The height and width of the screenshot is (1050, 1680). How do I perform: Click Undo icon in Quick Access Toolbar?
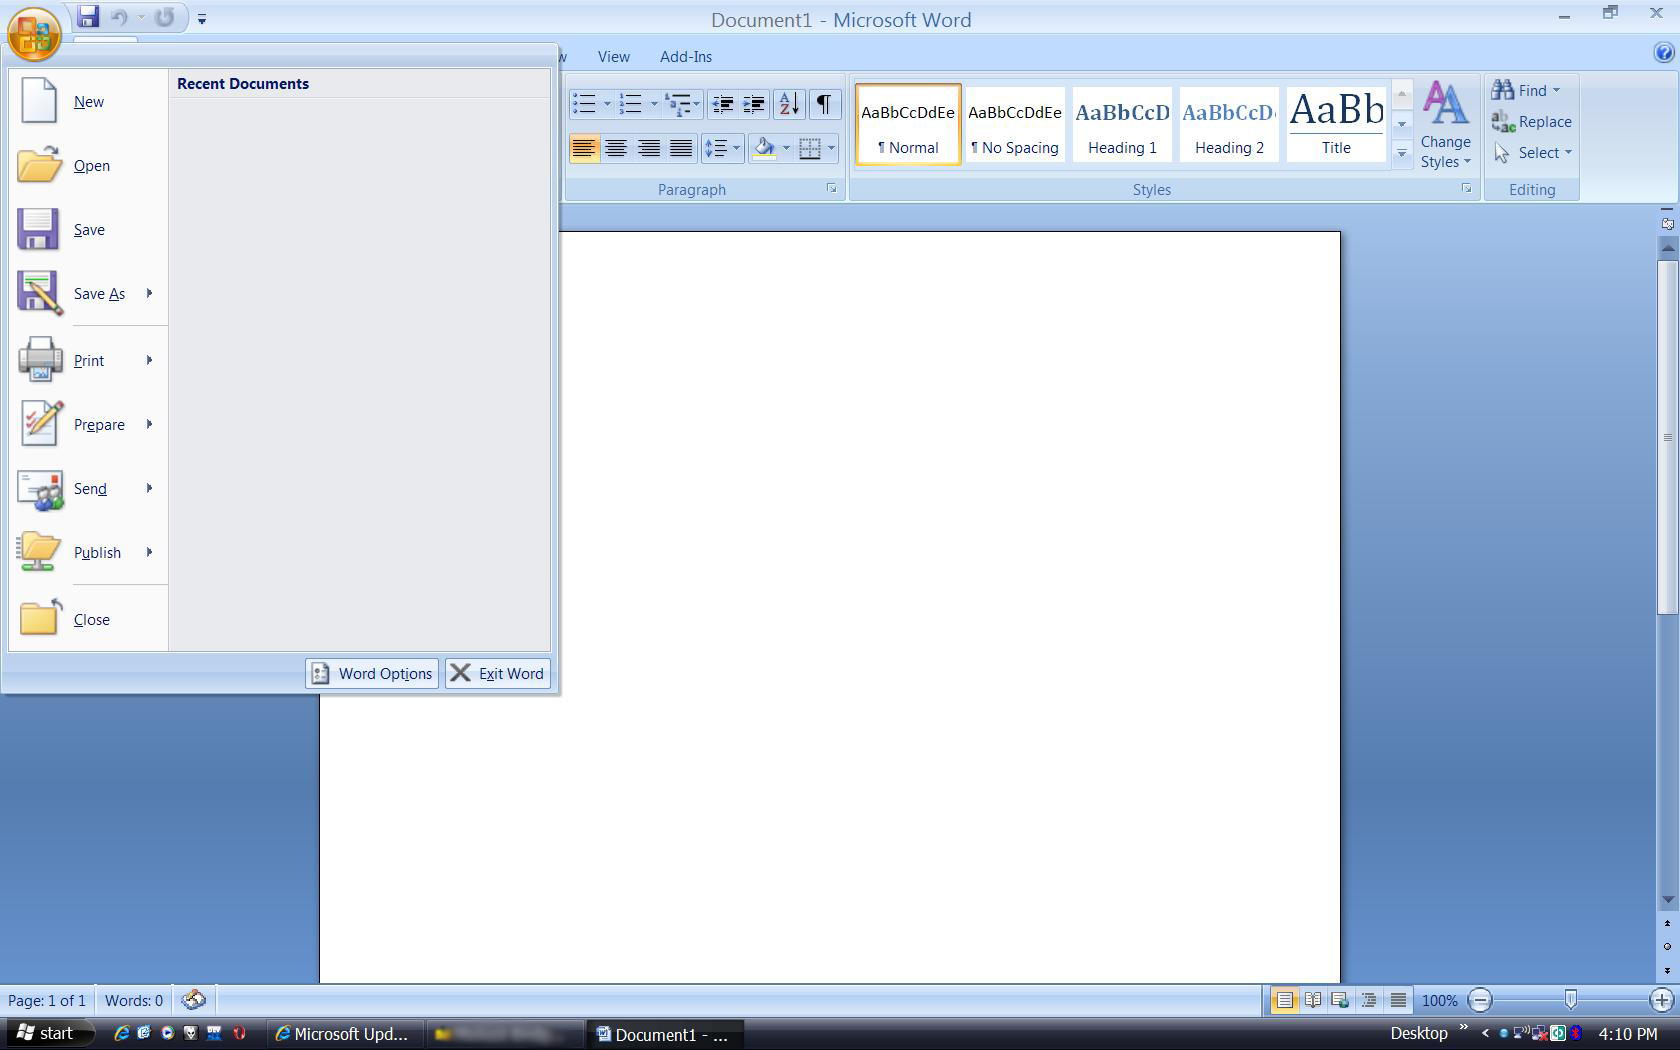[x=119, y=17]
